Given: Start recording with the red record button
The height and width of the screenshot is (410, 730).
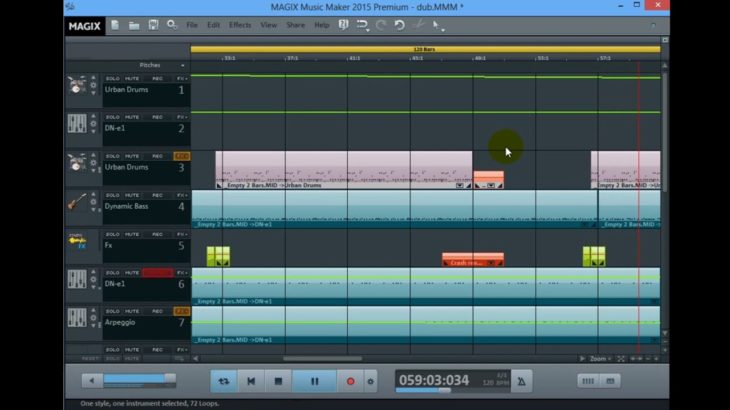Looking at the screenshot, I should (x=351, y=381).
